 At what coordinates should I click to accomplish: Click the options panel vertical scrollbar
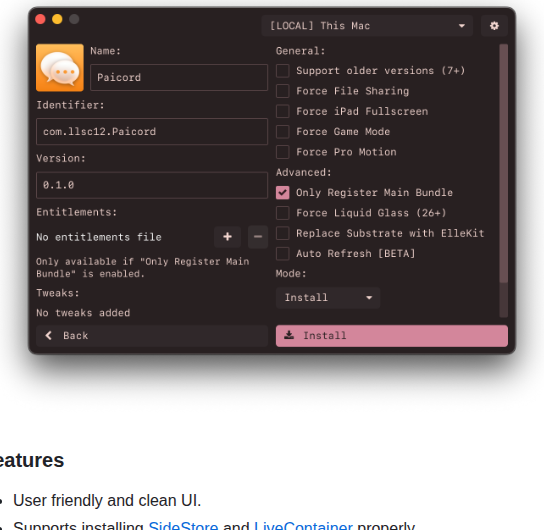click(503, 163)
